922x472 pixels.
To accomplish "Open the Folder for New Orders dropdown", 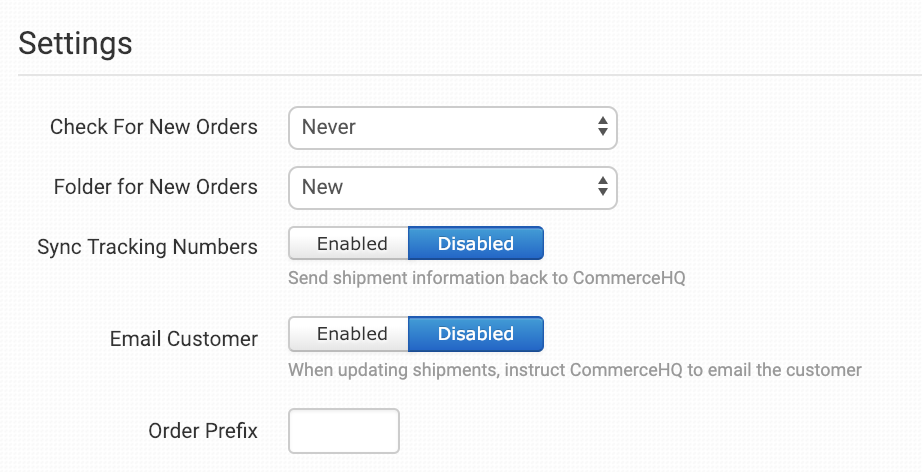I will coord(452,187).
